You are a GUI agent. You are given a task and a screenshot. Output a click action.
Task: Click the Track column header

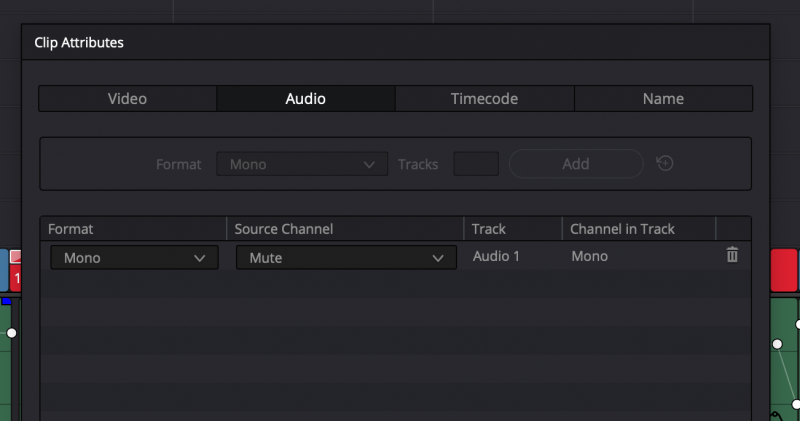(x=513, y=229)
